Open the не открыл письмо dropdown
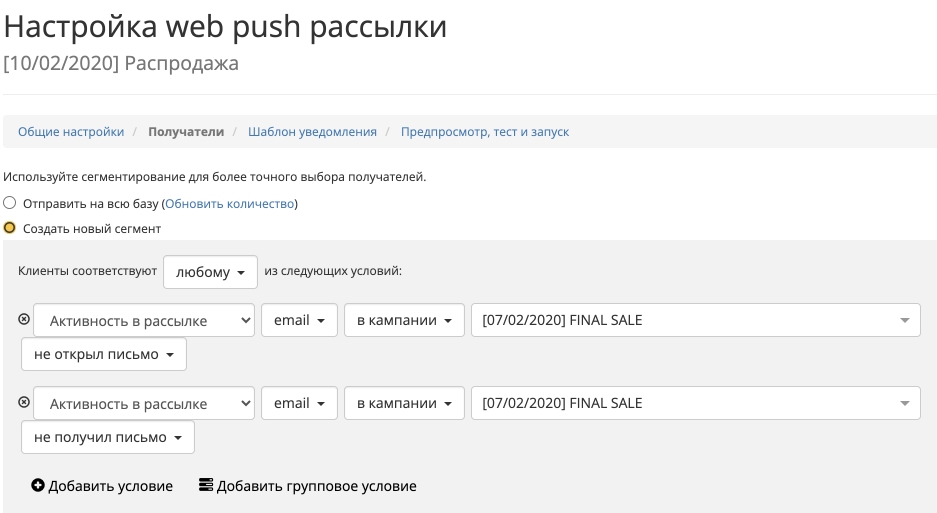The image size is (937, 513). click(x=104, y=354)
